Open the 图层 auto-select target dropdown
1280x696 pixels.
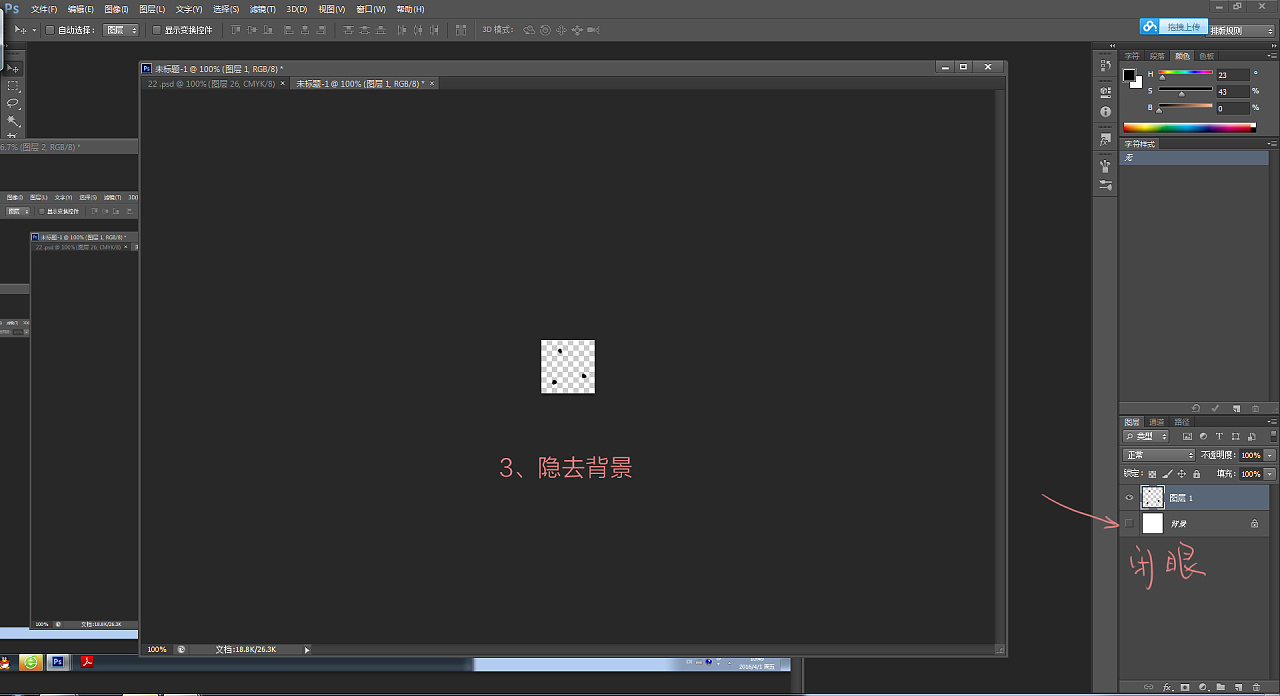click(121, 30)
